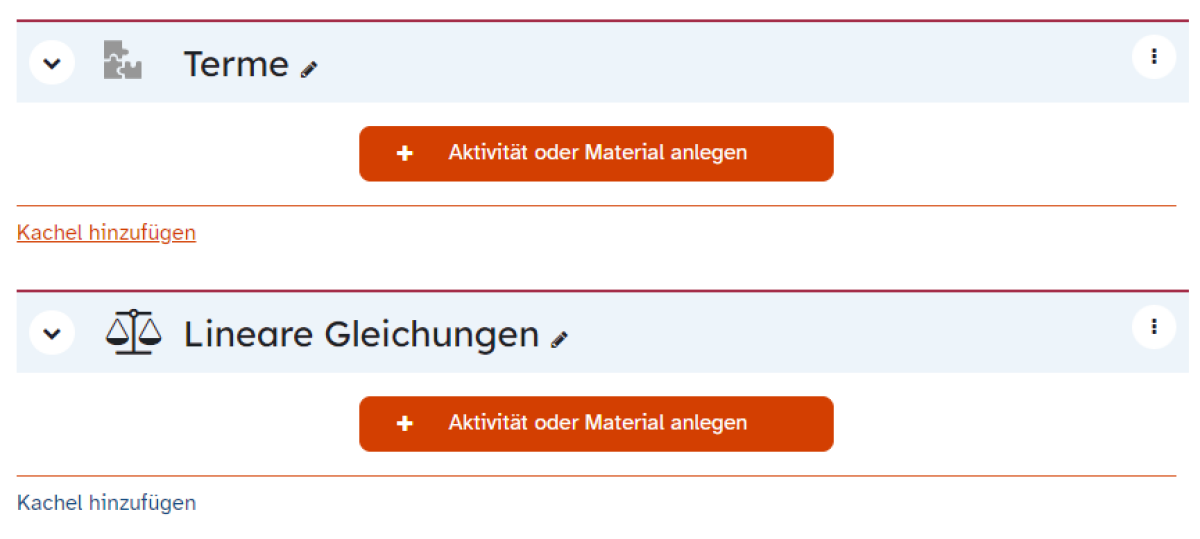Viewport: 1200px width, 539px height.
Task: Open the three-dot menu for Lineare Gleichungen
Action: click(1154, 326)
